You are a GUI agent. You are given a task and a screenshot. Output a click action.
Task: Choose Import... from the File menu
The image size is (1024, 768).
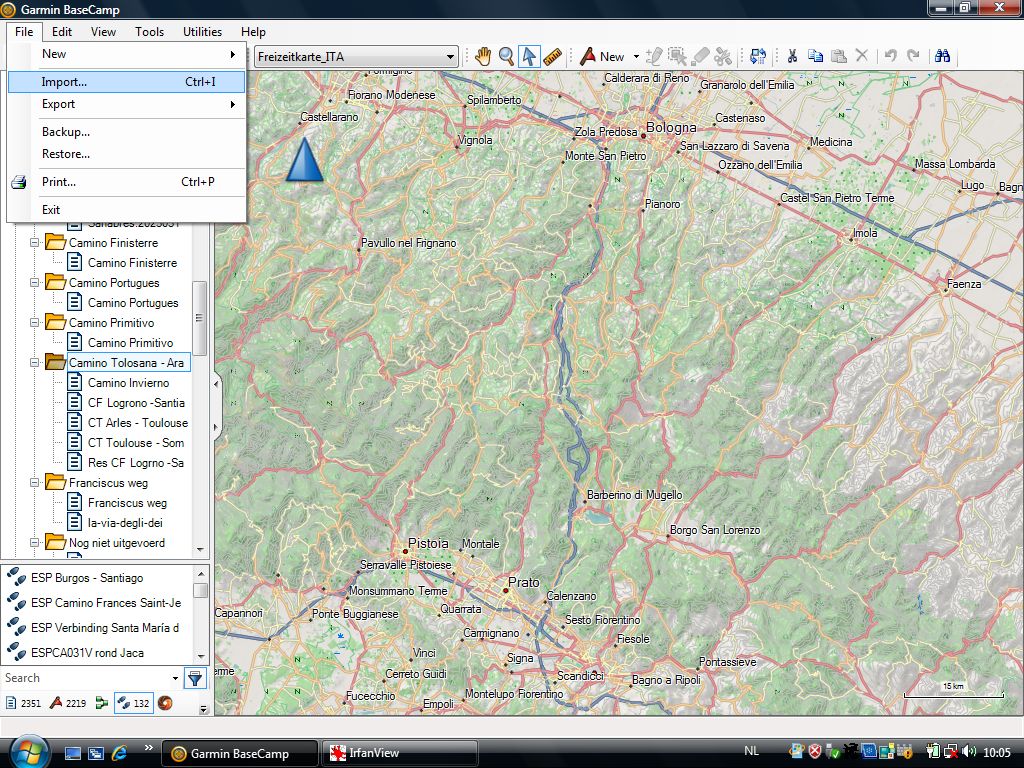tap(65, 82)
